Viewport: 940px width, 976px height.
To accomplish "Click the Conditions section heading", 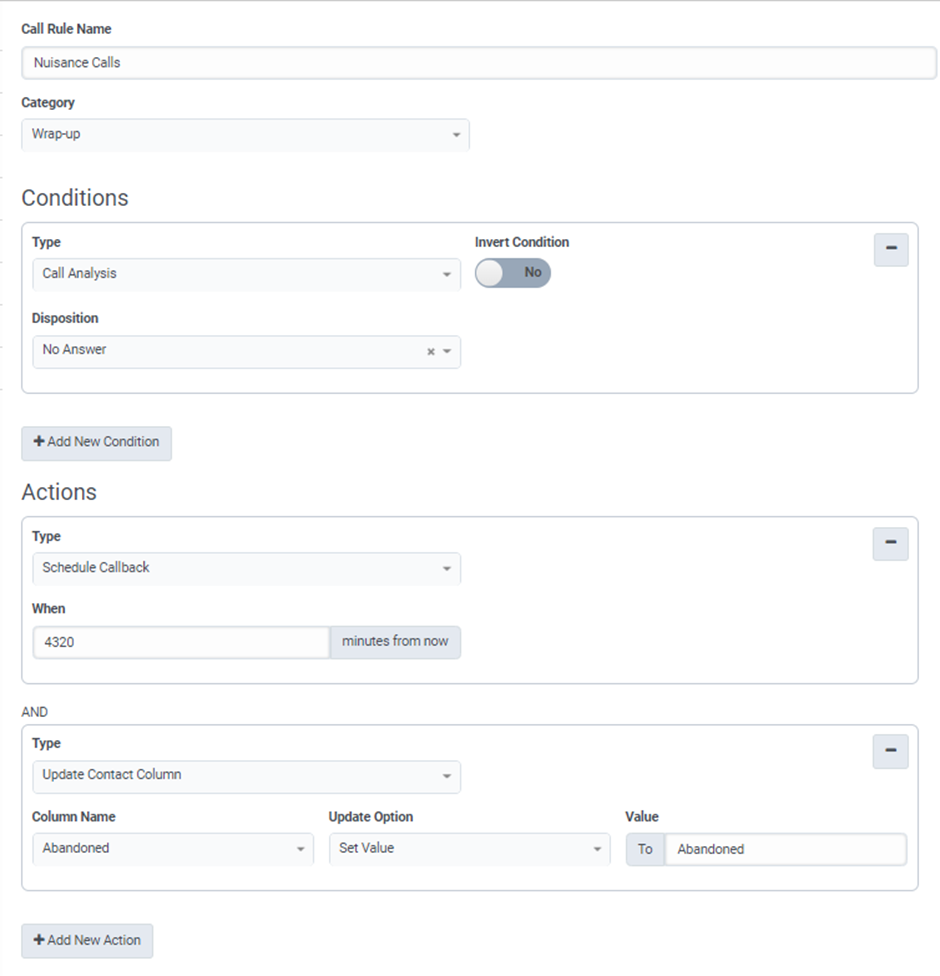I will click(x=75, y=198).
